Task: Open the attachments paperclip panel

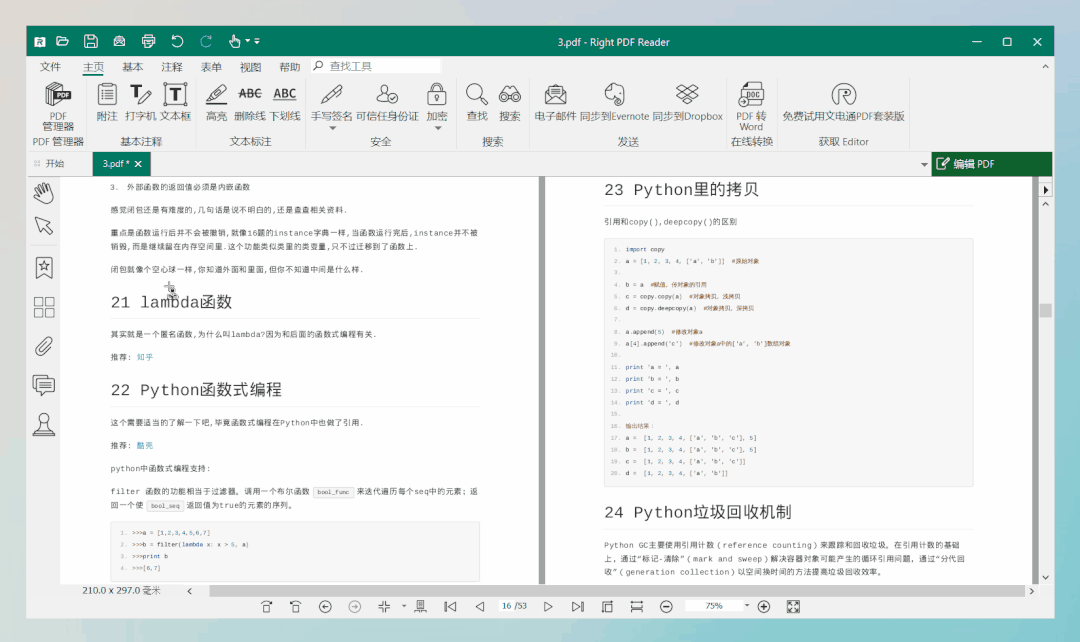Action: (x=43, y=346)
